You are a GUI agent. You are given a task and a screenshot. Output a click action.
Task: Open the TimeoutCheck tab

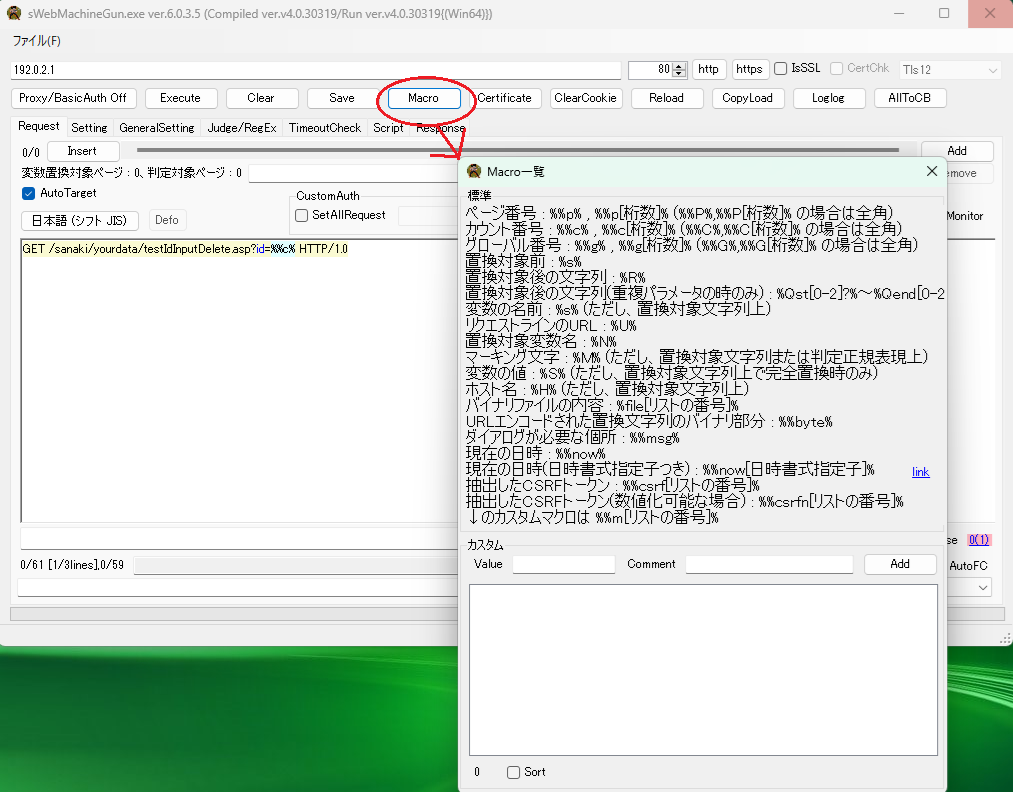(325, 128)
